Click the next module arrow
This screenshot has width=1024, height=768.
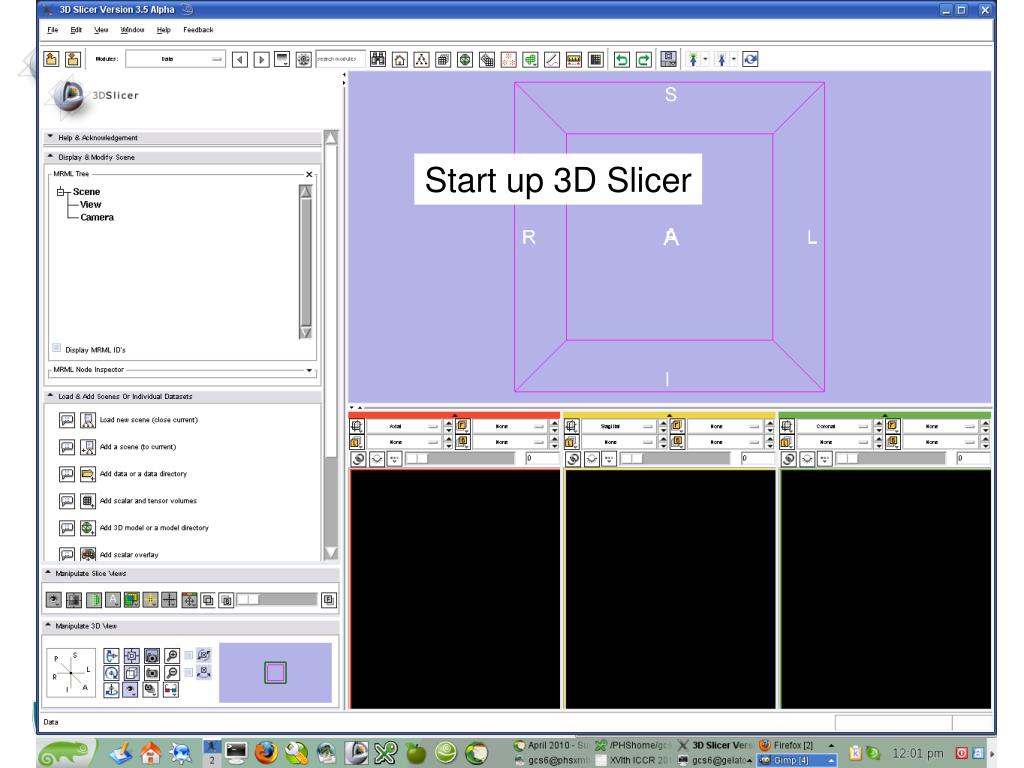point(261,59)
